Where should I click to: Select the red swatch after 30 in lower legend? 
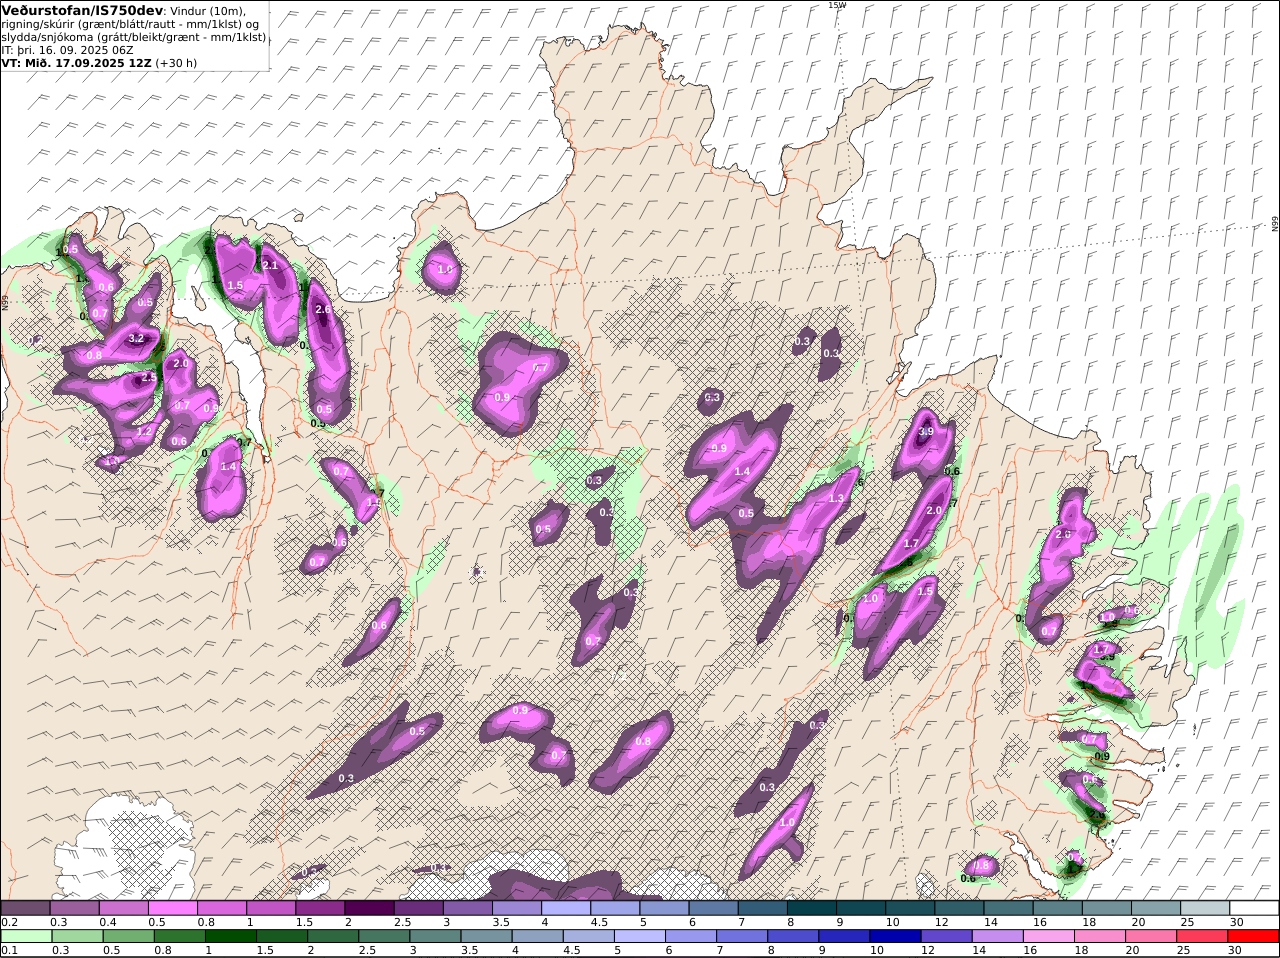[1254, 936]
